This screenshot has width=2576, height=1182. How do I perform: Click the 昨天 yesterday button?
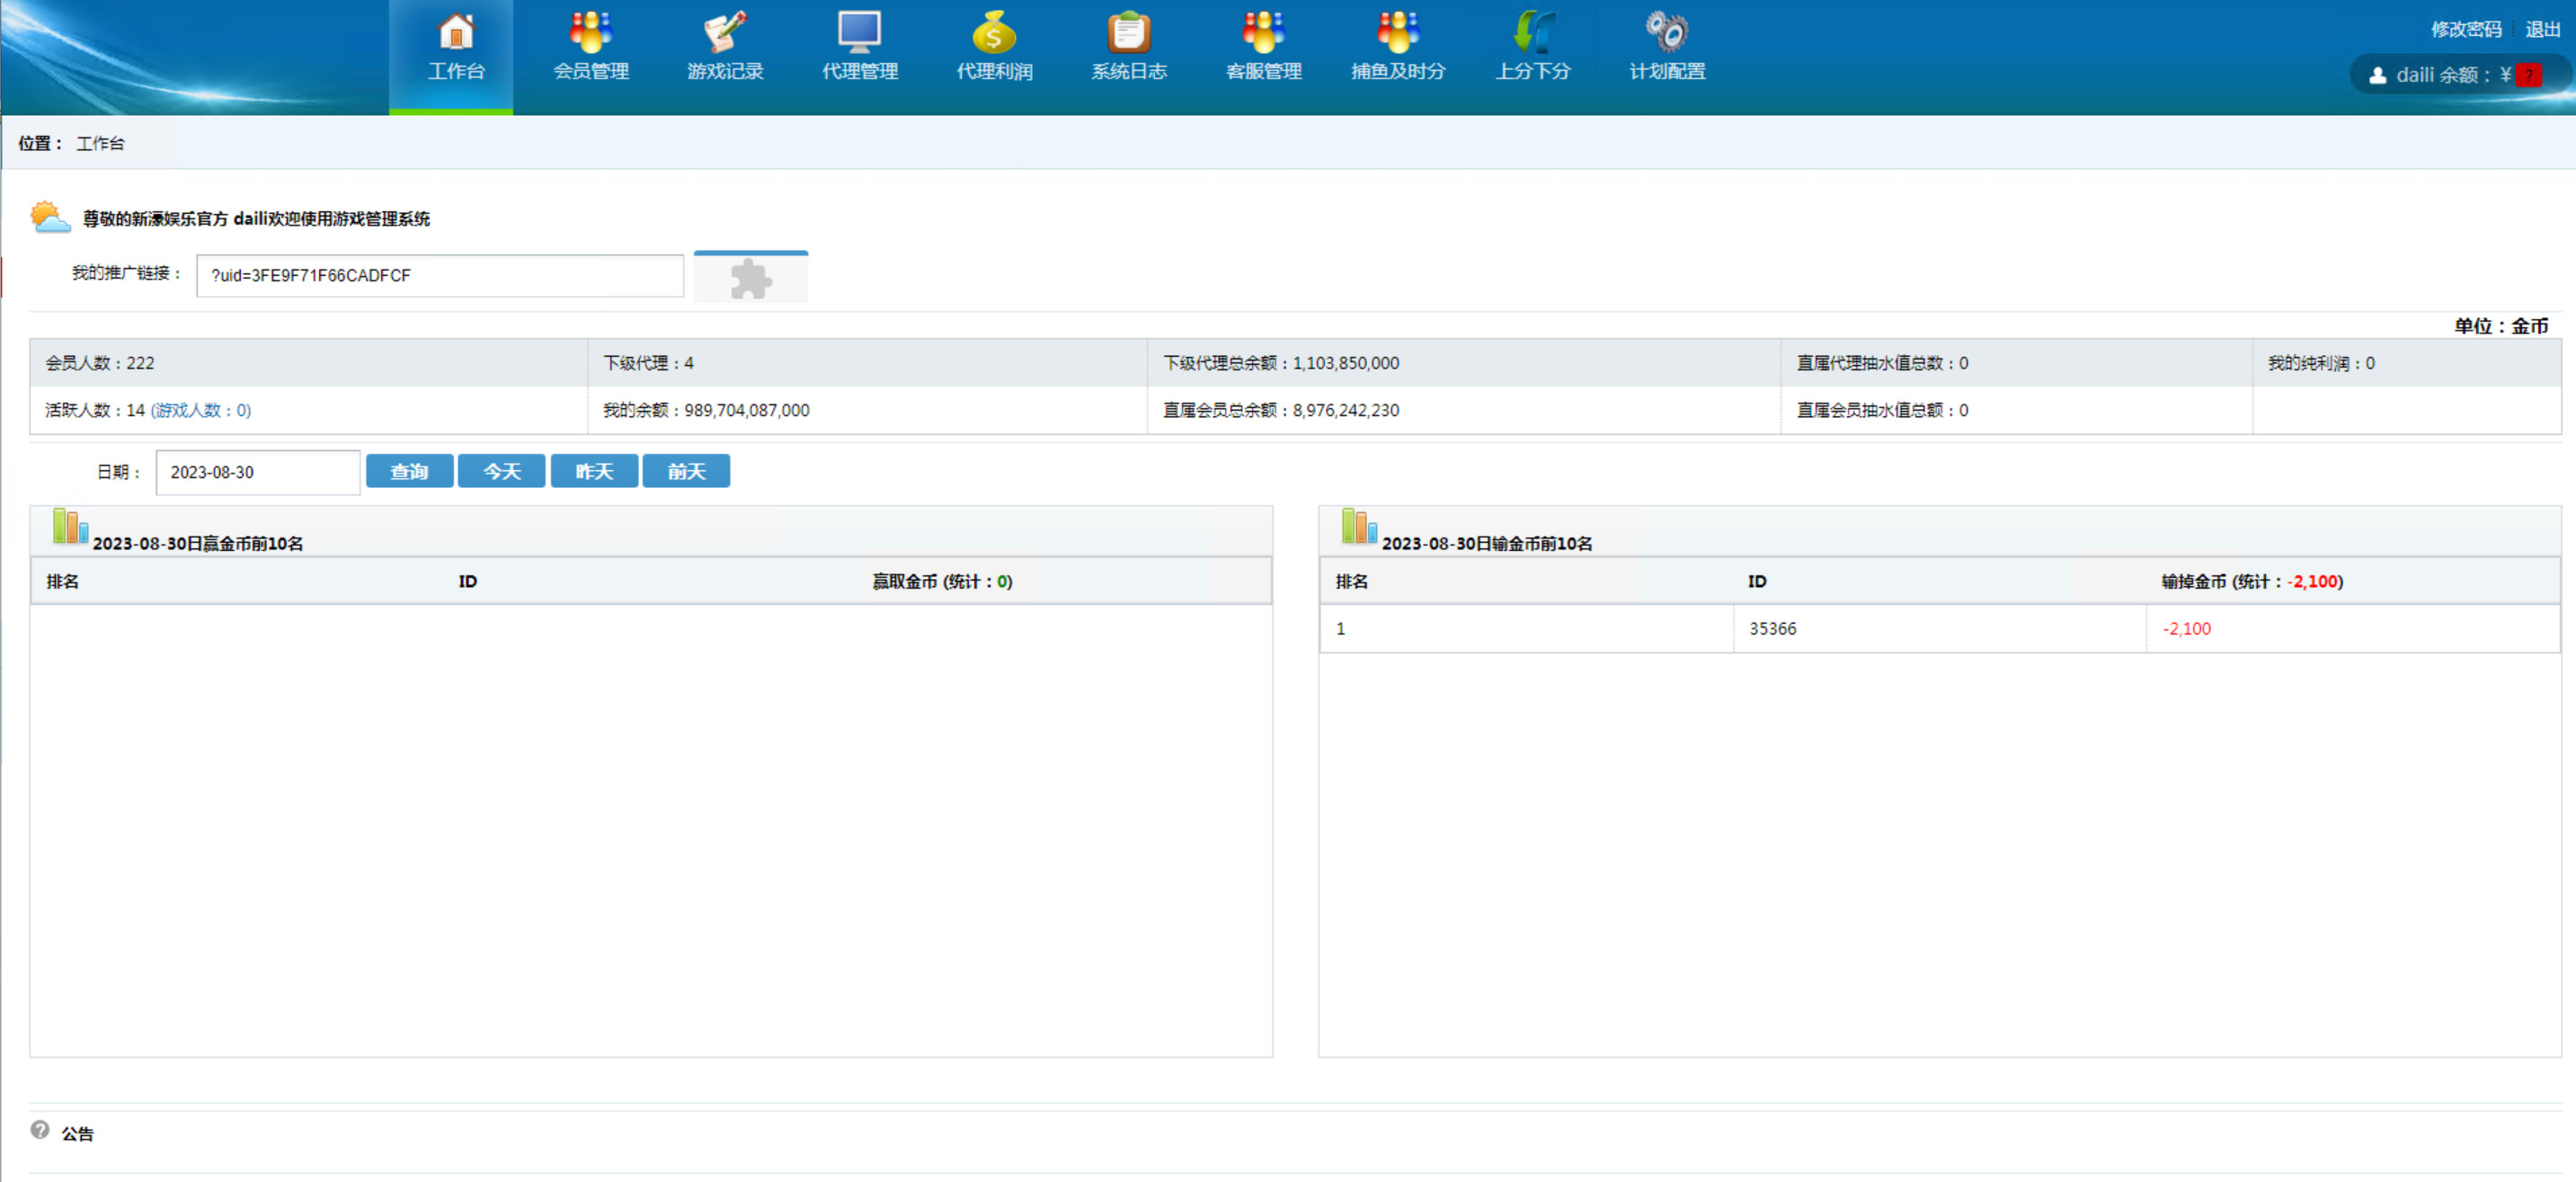pyautogui.click(x=594, y=471)
